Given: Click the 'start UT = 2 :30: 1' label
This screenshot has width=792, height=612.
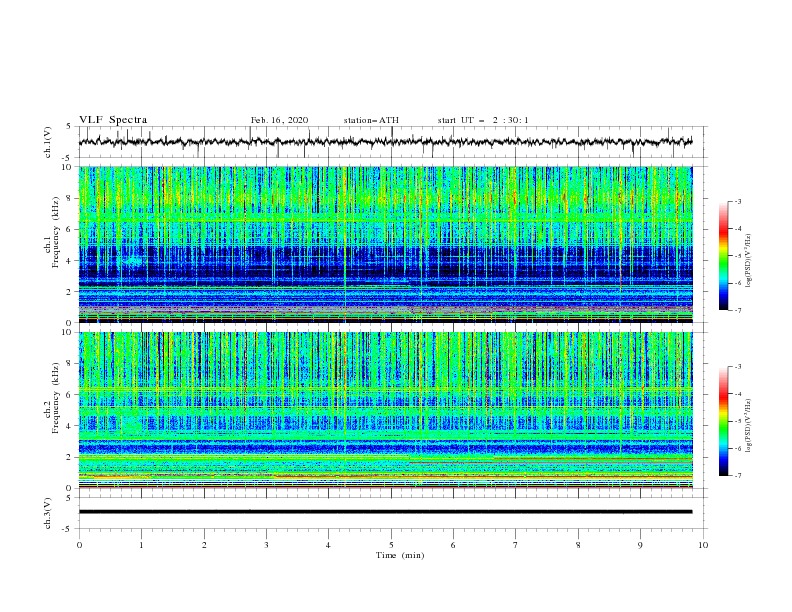Looking at the screenshot, I should coord(483,120).
